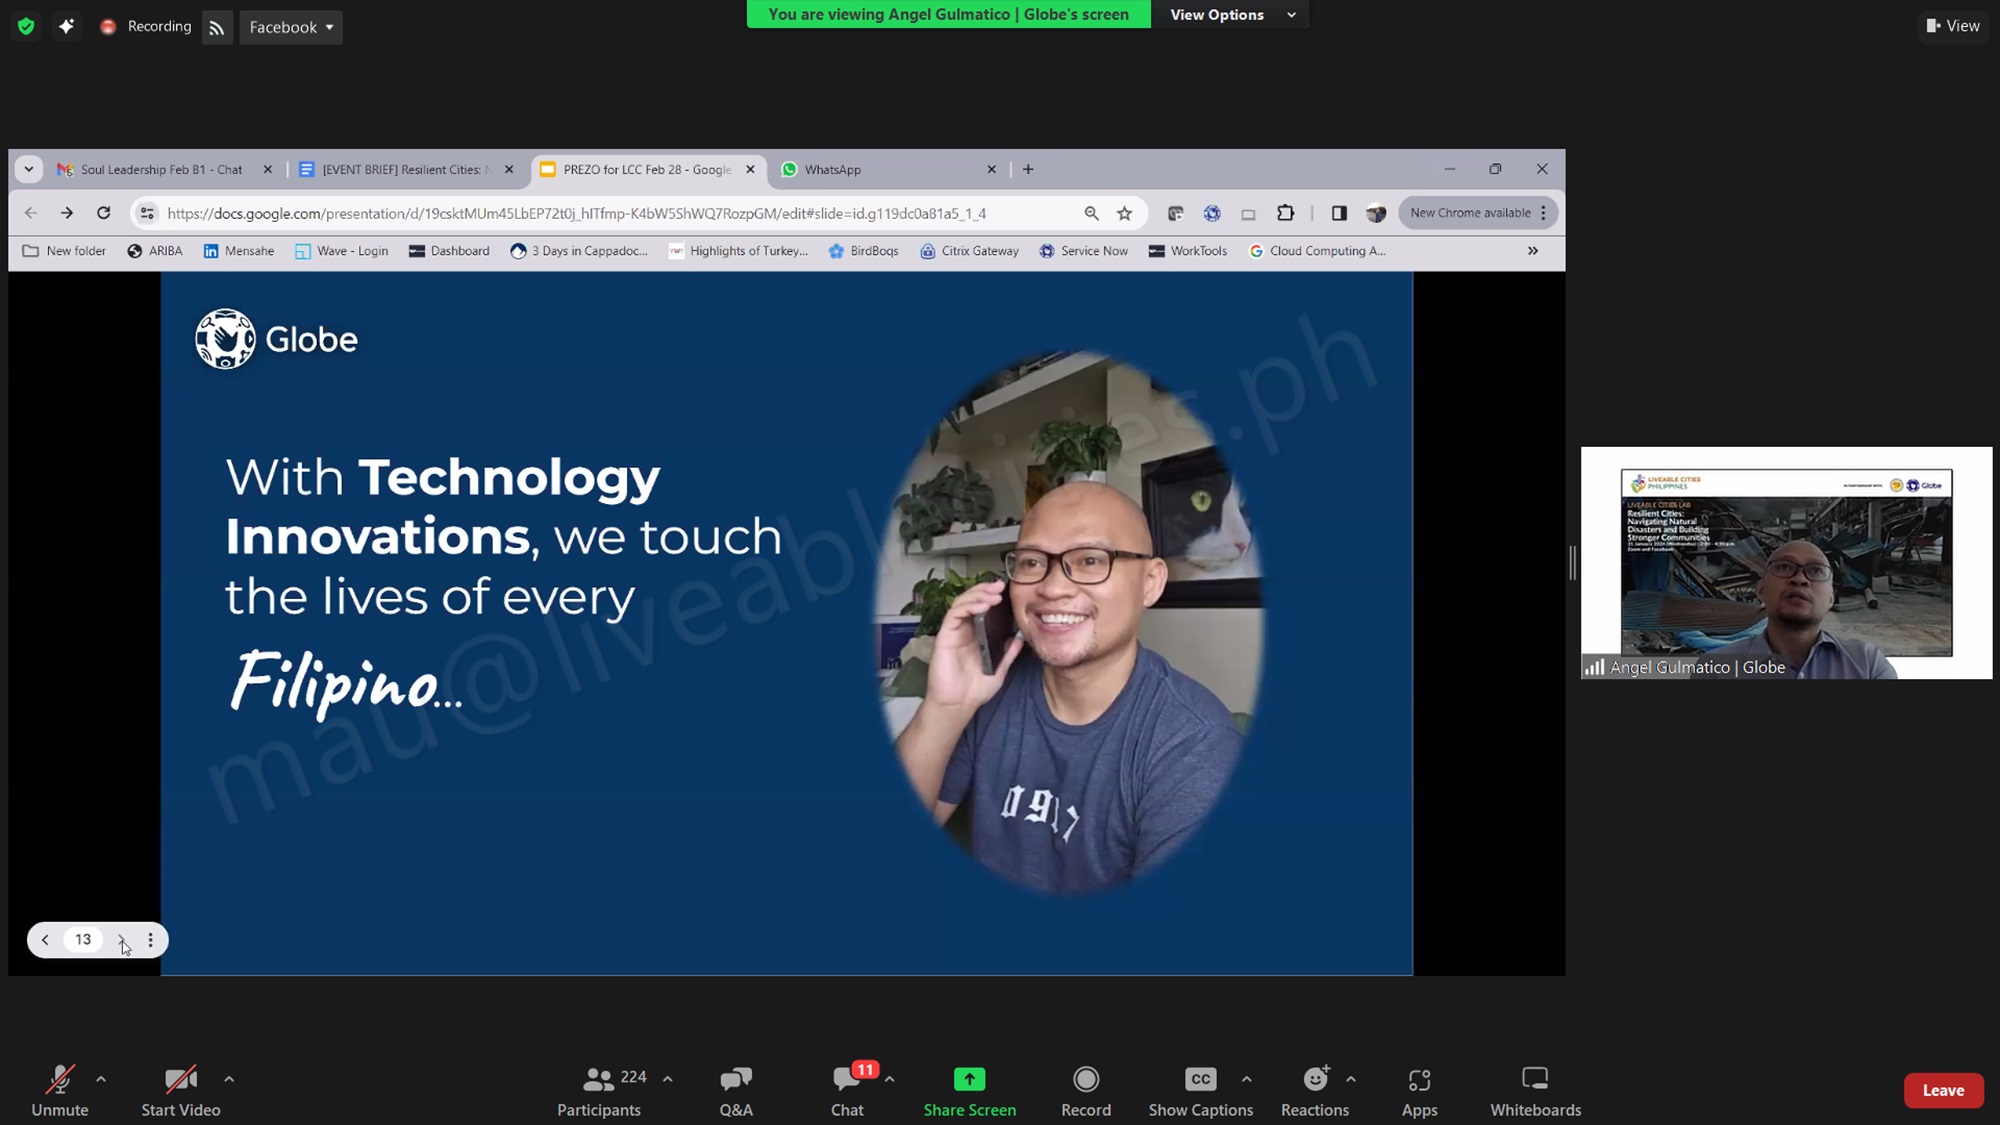Open the Chat panel

tap(847, 1091)
